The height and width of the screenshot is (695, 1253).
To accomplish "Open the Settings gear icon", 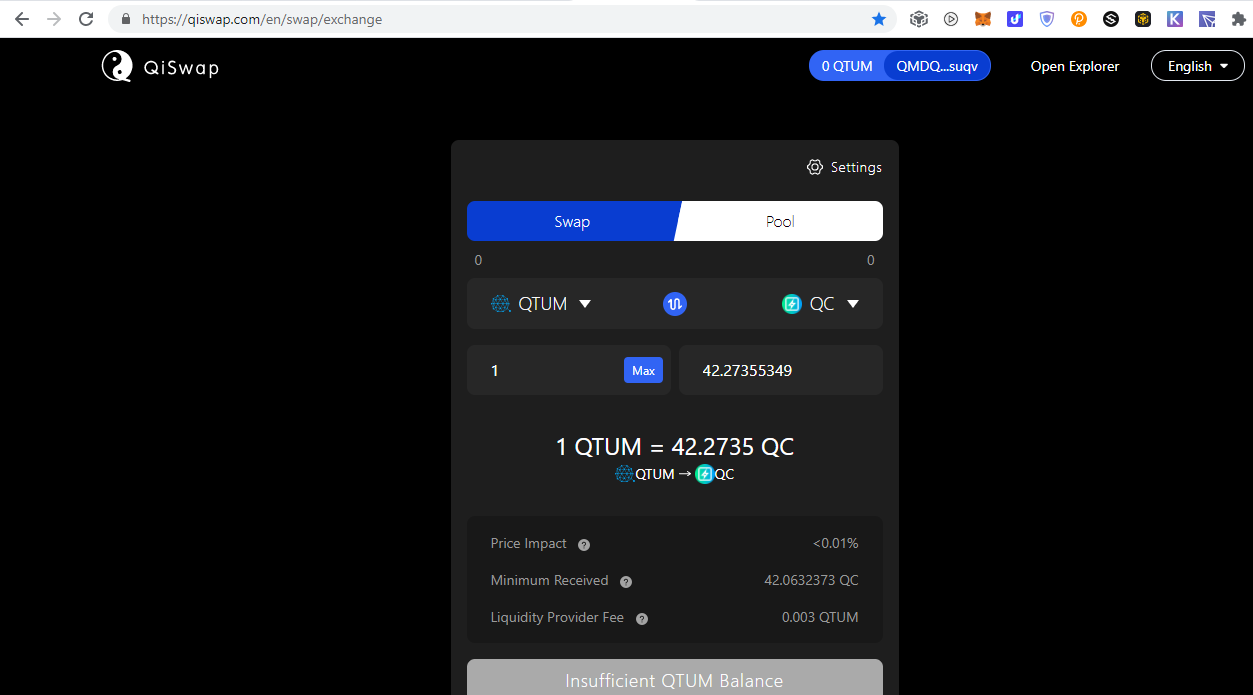I will 815,167.
